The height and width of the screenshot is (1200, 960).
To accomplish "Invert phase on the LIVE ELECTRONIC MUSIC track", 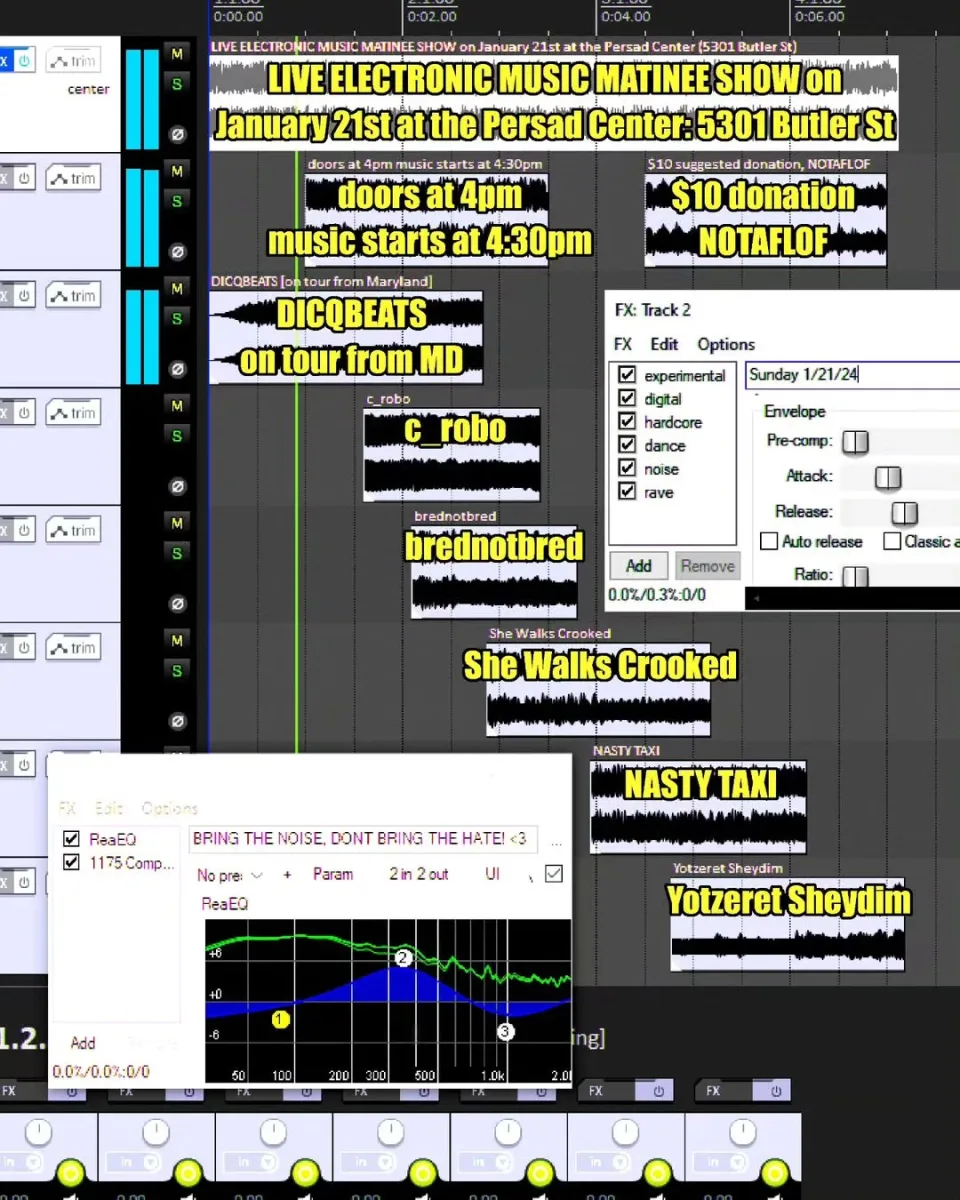I will pyautogui.click(x=177, y=134).
